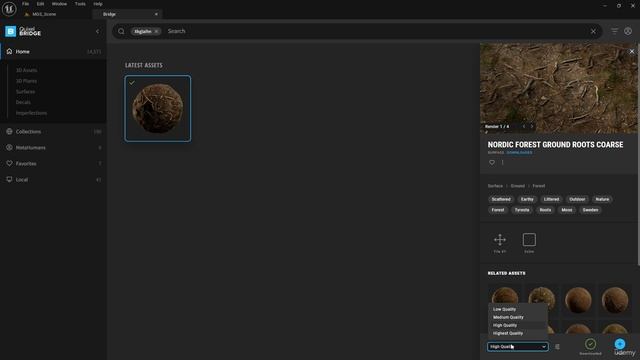Collapse the Bridge sidebar with the chevron
Viewport: 640px width, 360px height.
pos(97,31)
